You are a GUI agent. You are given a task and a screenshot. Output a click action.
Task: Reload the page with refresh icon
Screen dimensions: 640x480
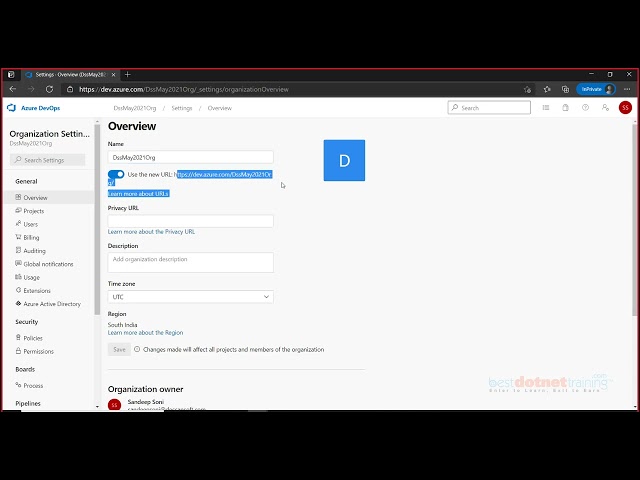49,89
